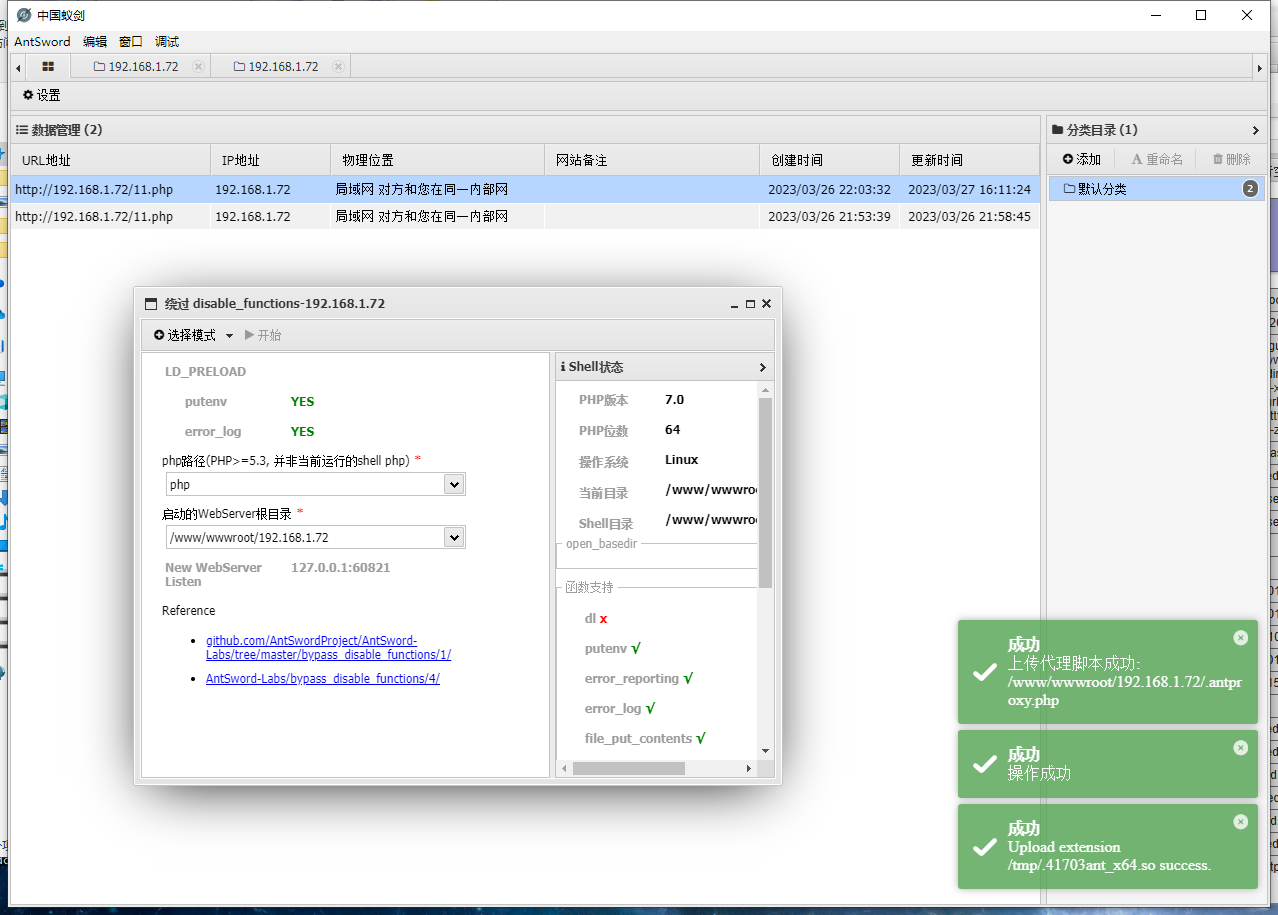Click the 添加 category button
The height and width of the screenshot is (915, 1278).
click(x=1082, y=159)
